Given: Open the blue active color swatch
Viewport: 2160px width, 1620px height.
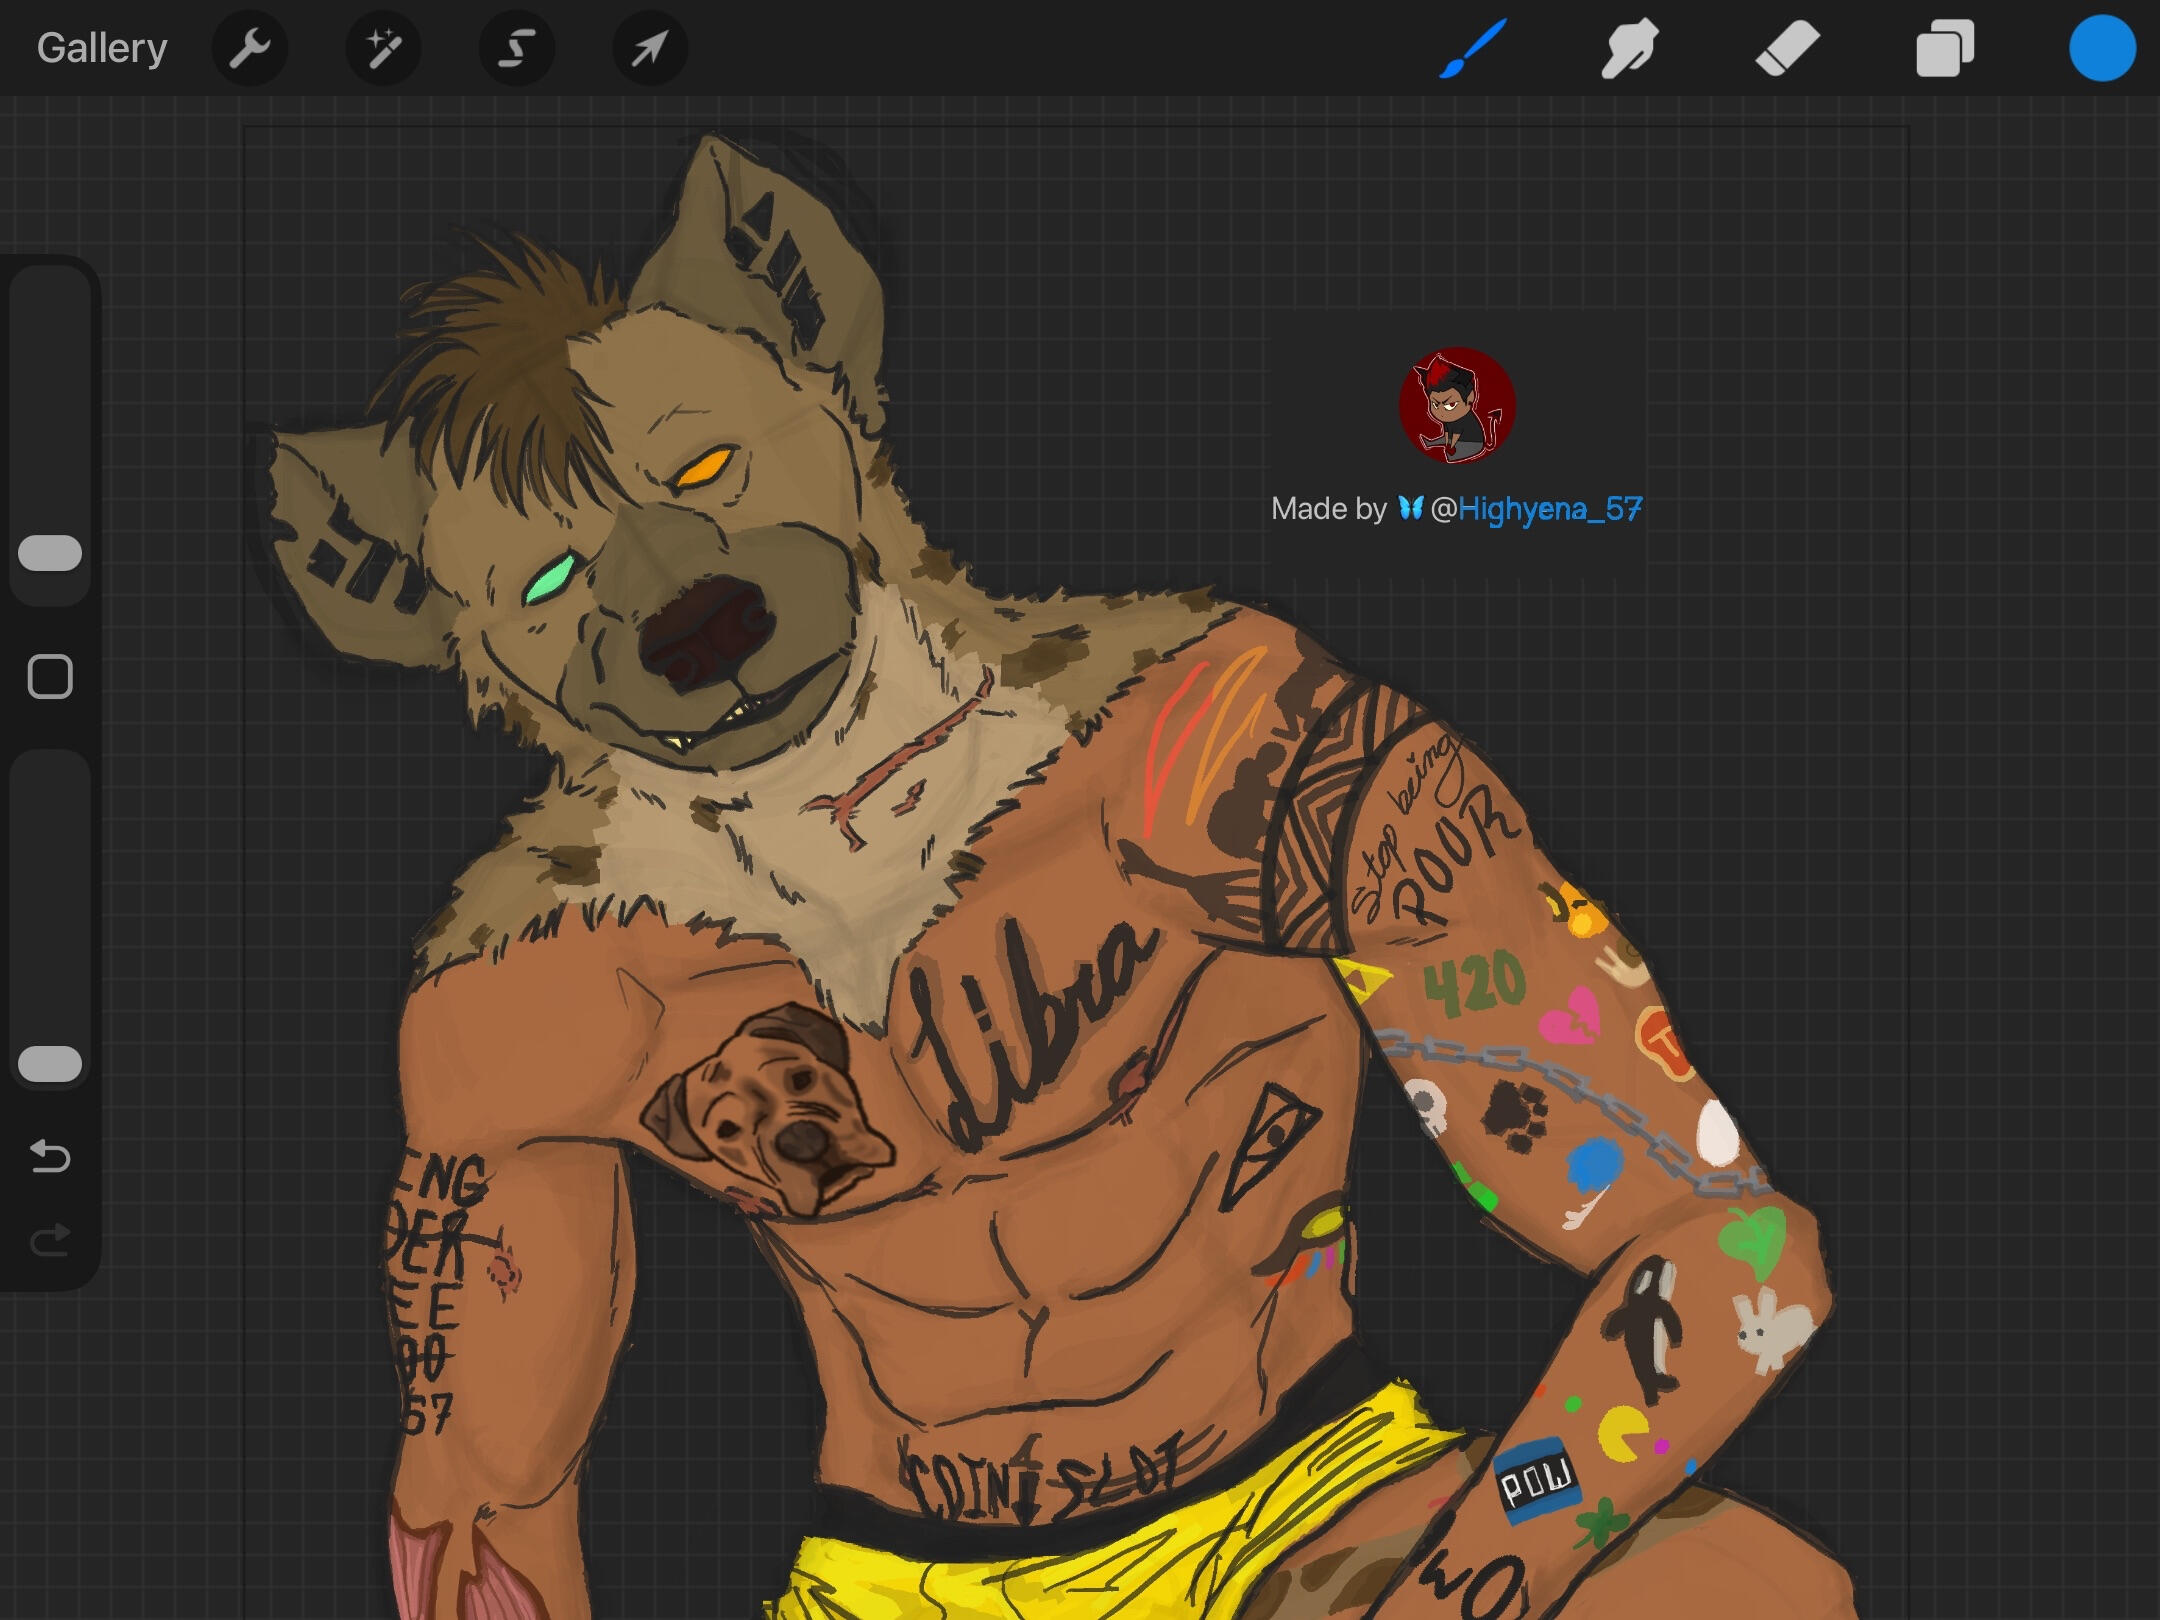Looking at the screenshot, I should 2102,48.
